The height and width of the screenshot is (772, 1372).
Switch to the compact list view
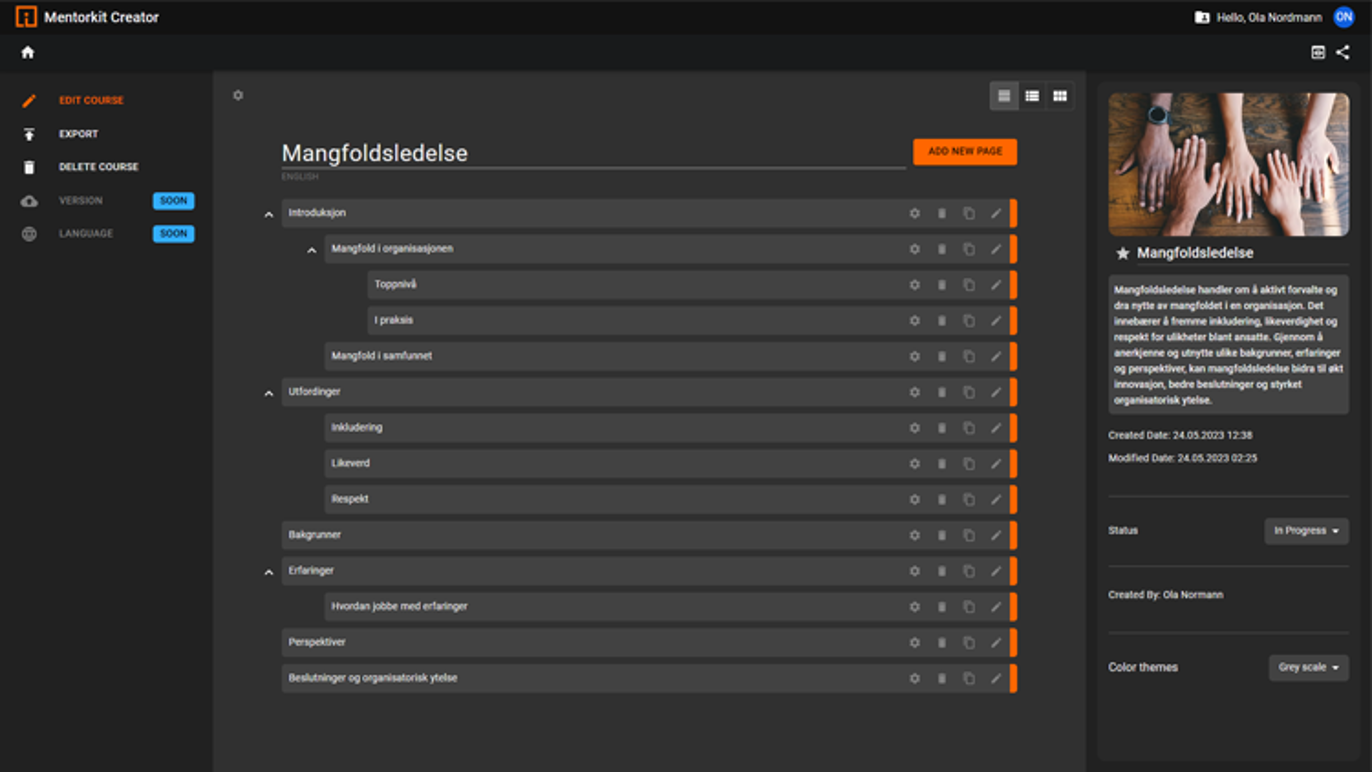[x=1032, y=96]
